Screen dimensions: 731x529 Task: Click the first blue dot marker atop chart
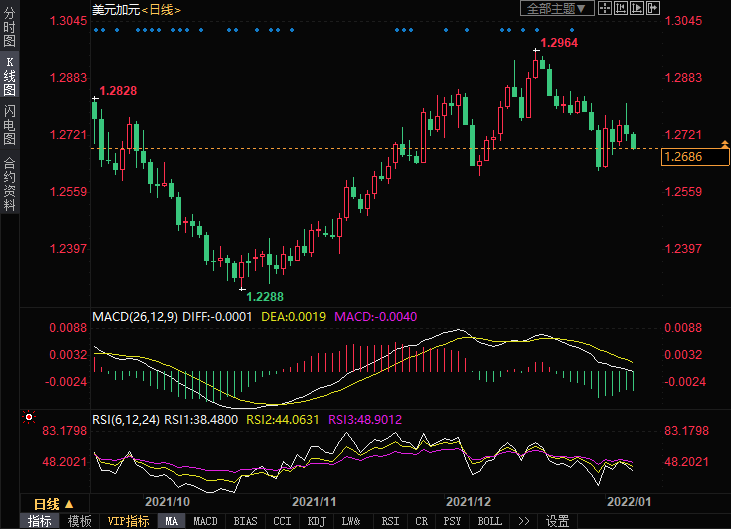(x=96, y=30)
